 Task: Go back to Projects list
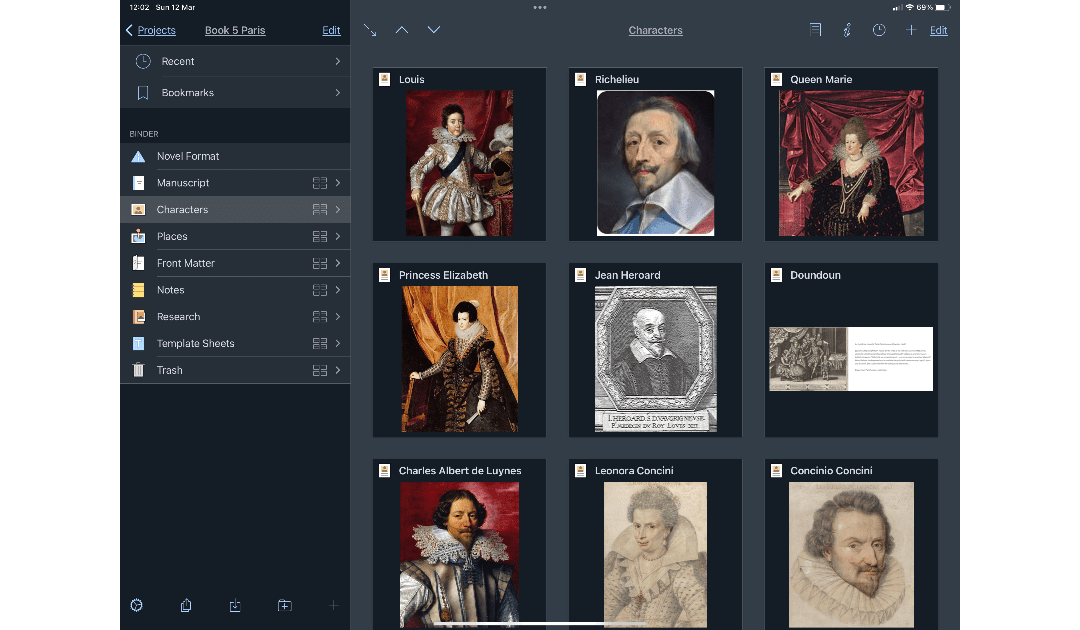click(x=151, y=30)
